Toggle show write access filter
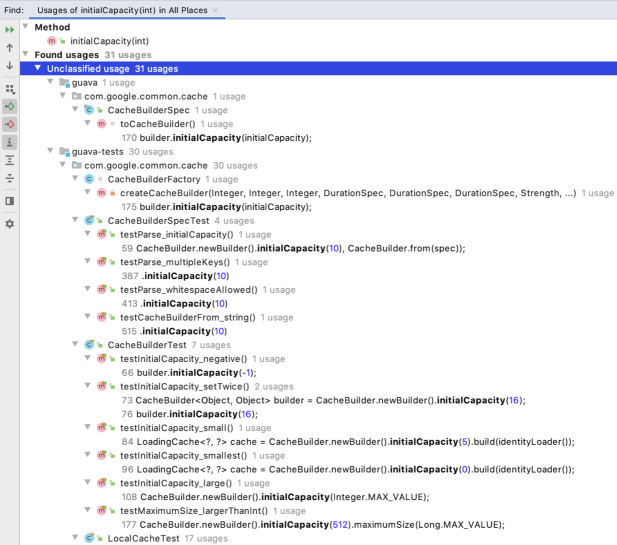This screenshot has height=545, width=617. pos(9,124)
